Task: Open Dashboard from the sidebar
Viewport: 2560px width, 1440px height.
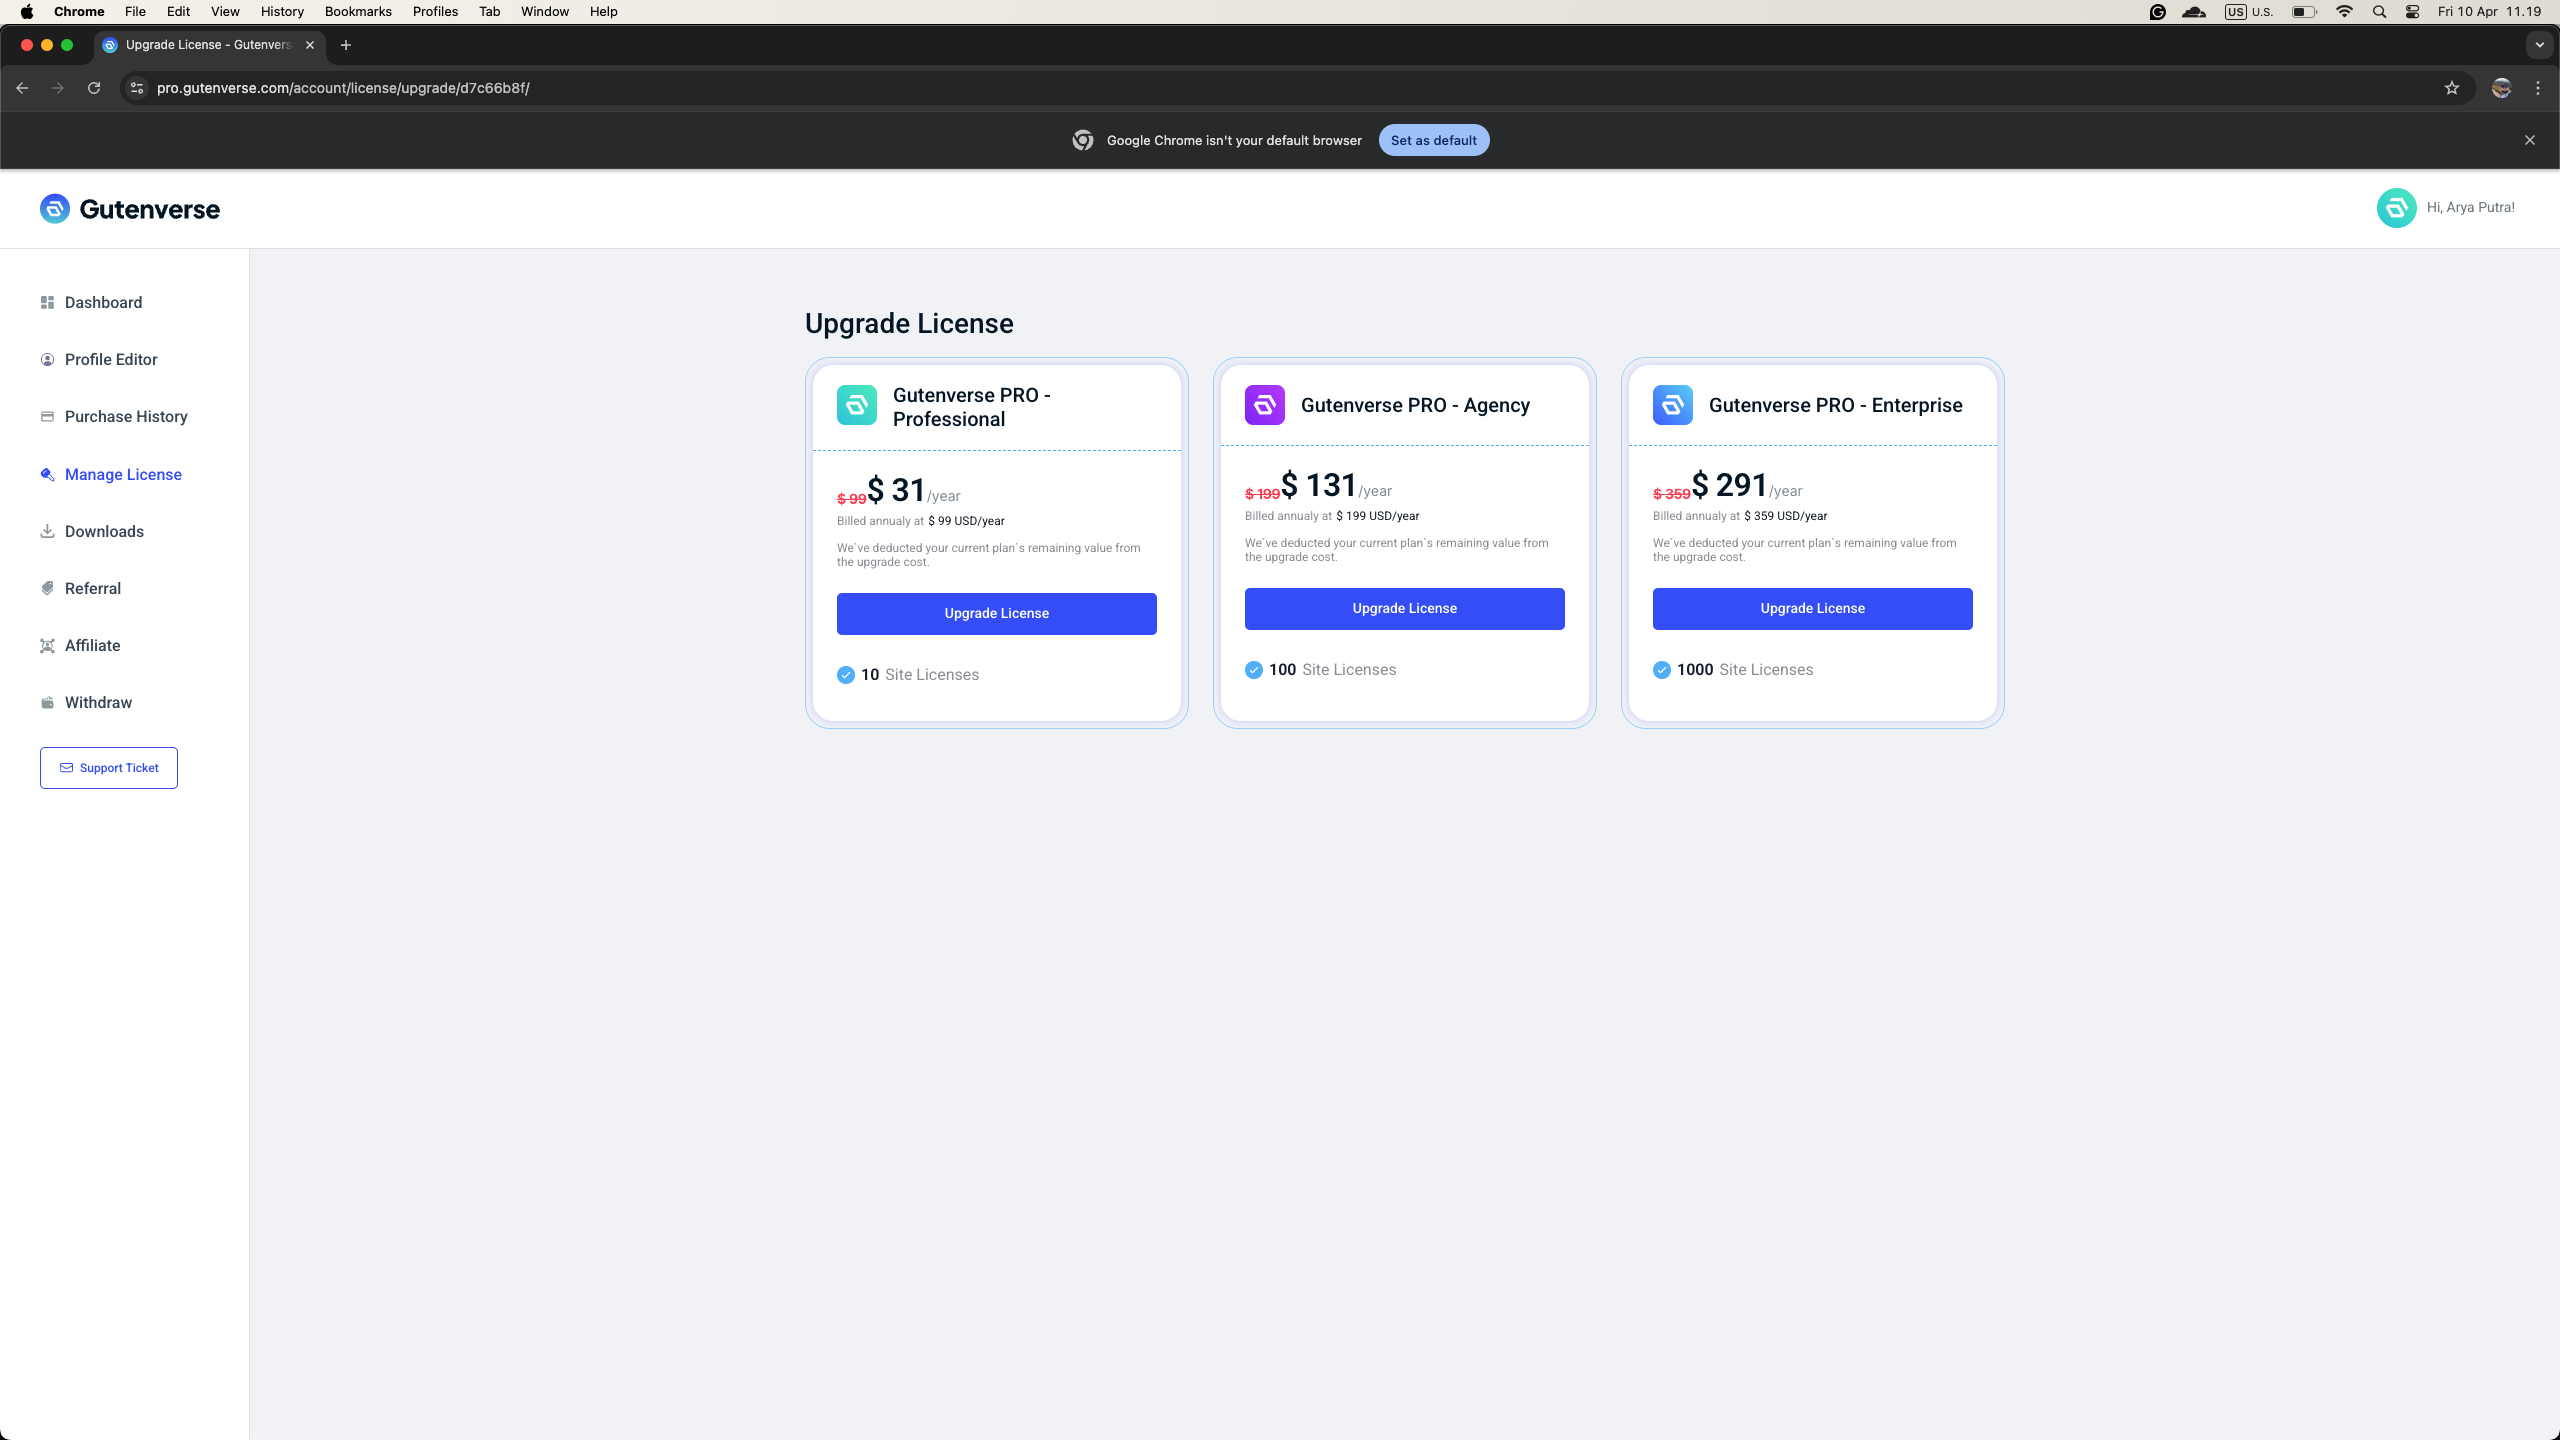Action: (103, 303)
